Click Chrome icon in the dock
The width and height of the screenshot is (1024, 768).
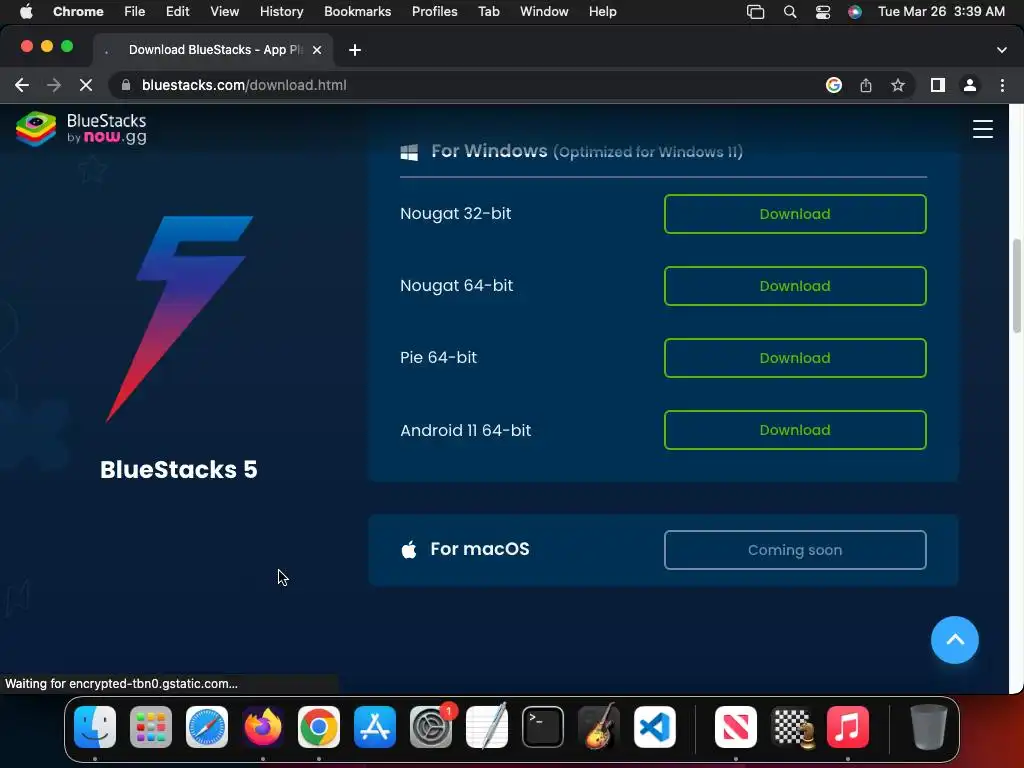319,727
